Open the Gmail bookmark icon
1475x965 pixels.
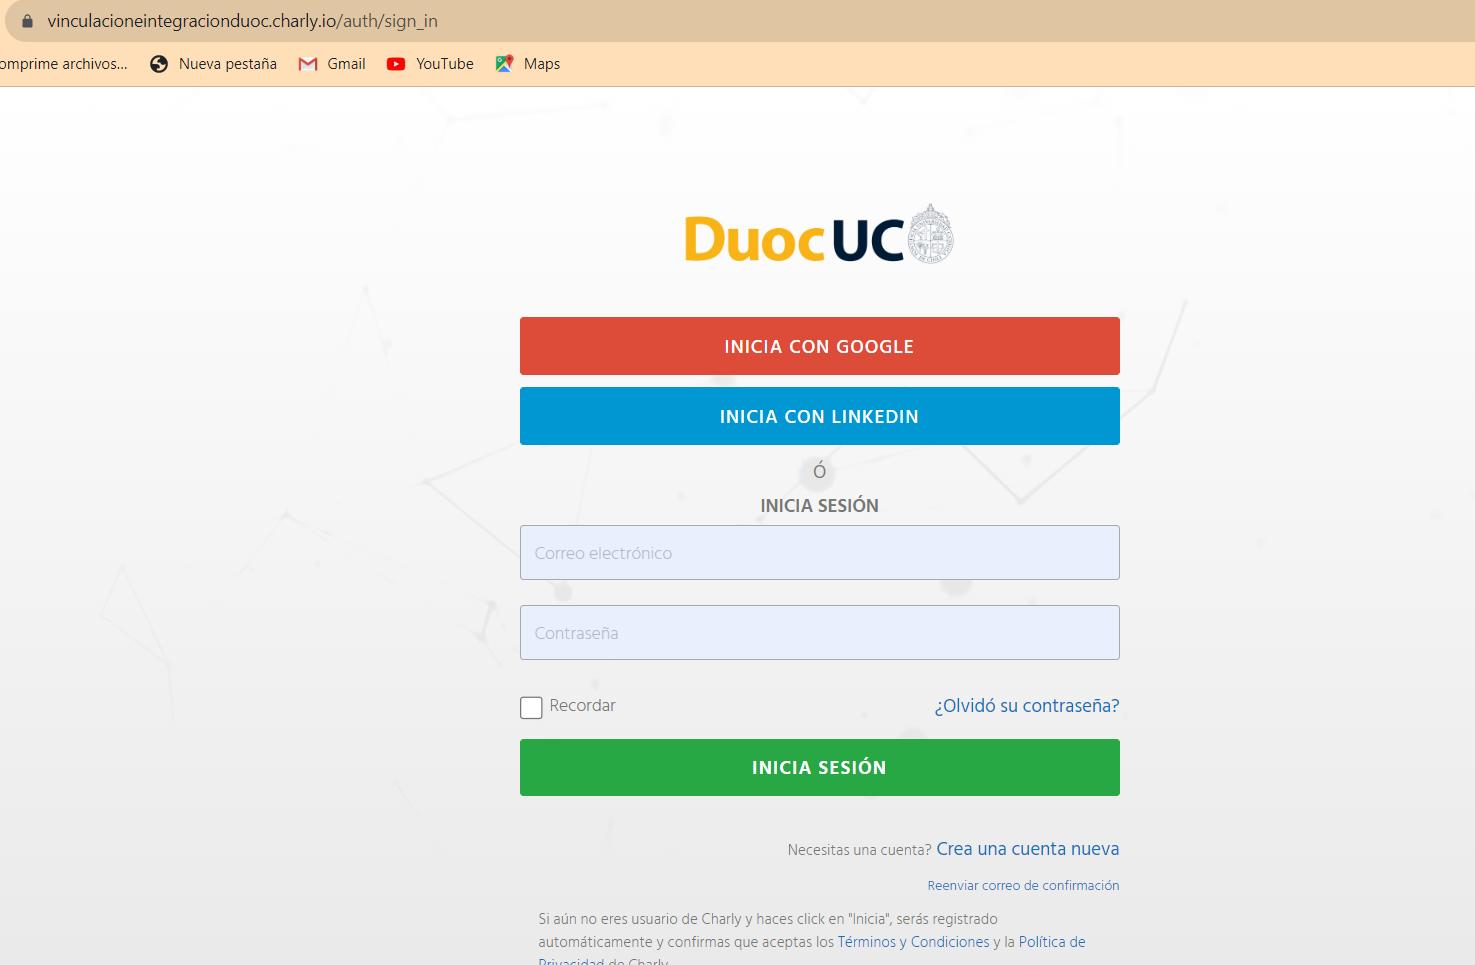(308, 64)
